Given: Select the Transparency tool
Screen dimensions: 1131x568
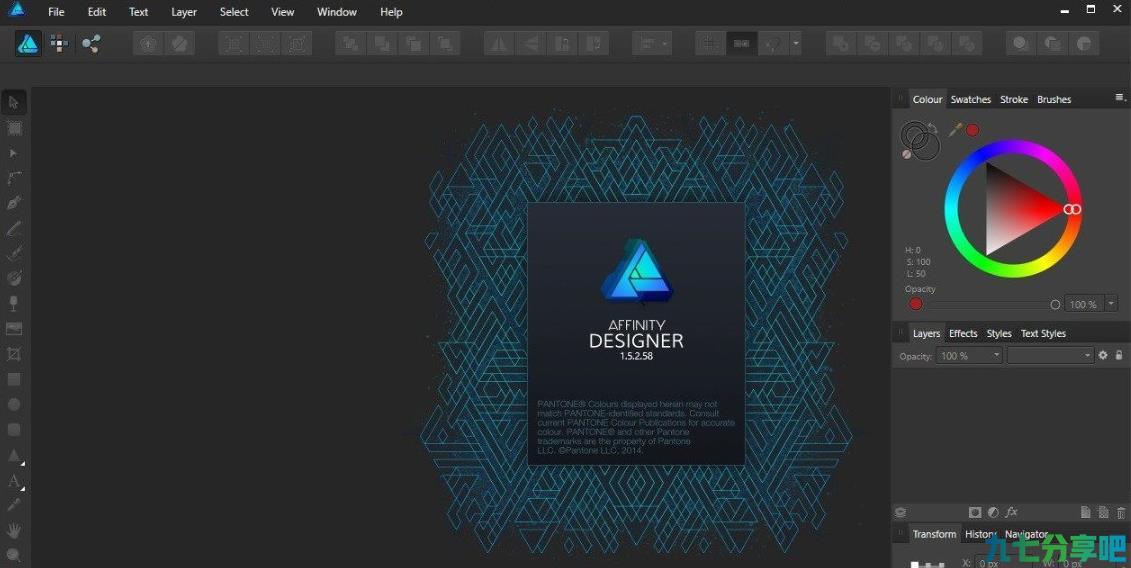Looking at the screenshot, I should point(14,303).
